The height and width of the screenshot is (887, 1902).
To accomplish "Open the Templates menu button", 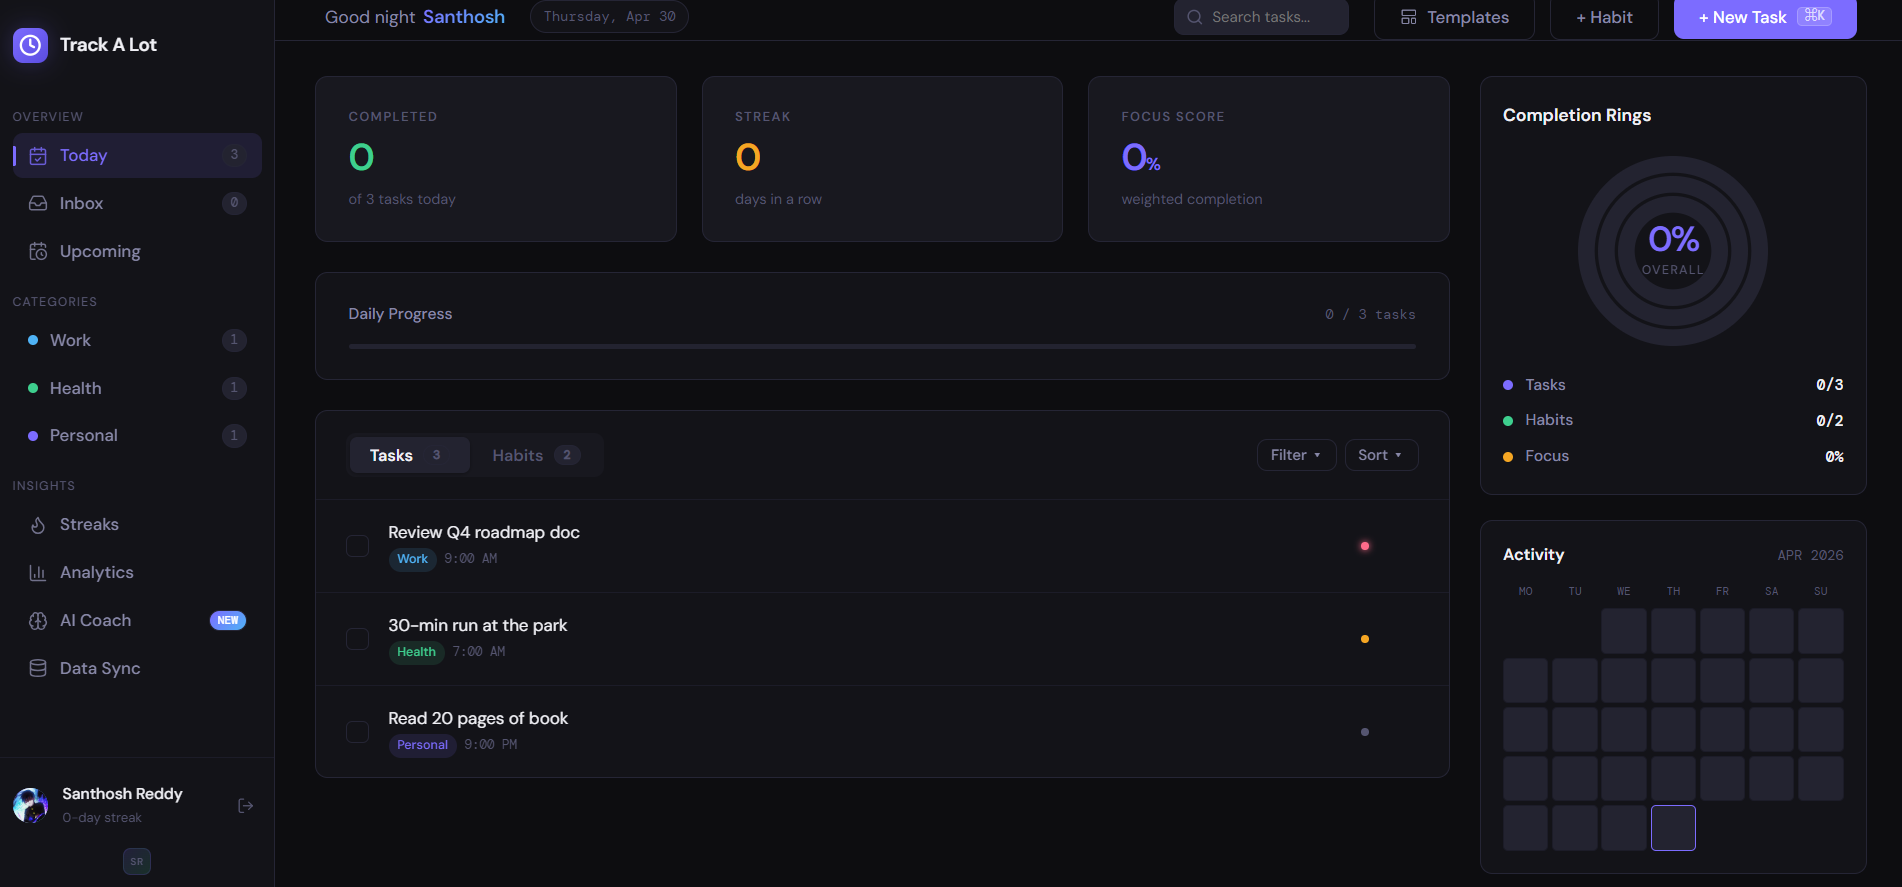I will [1455, 18].
